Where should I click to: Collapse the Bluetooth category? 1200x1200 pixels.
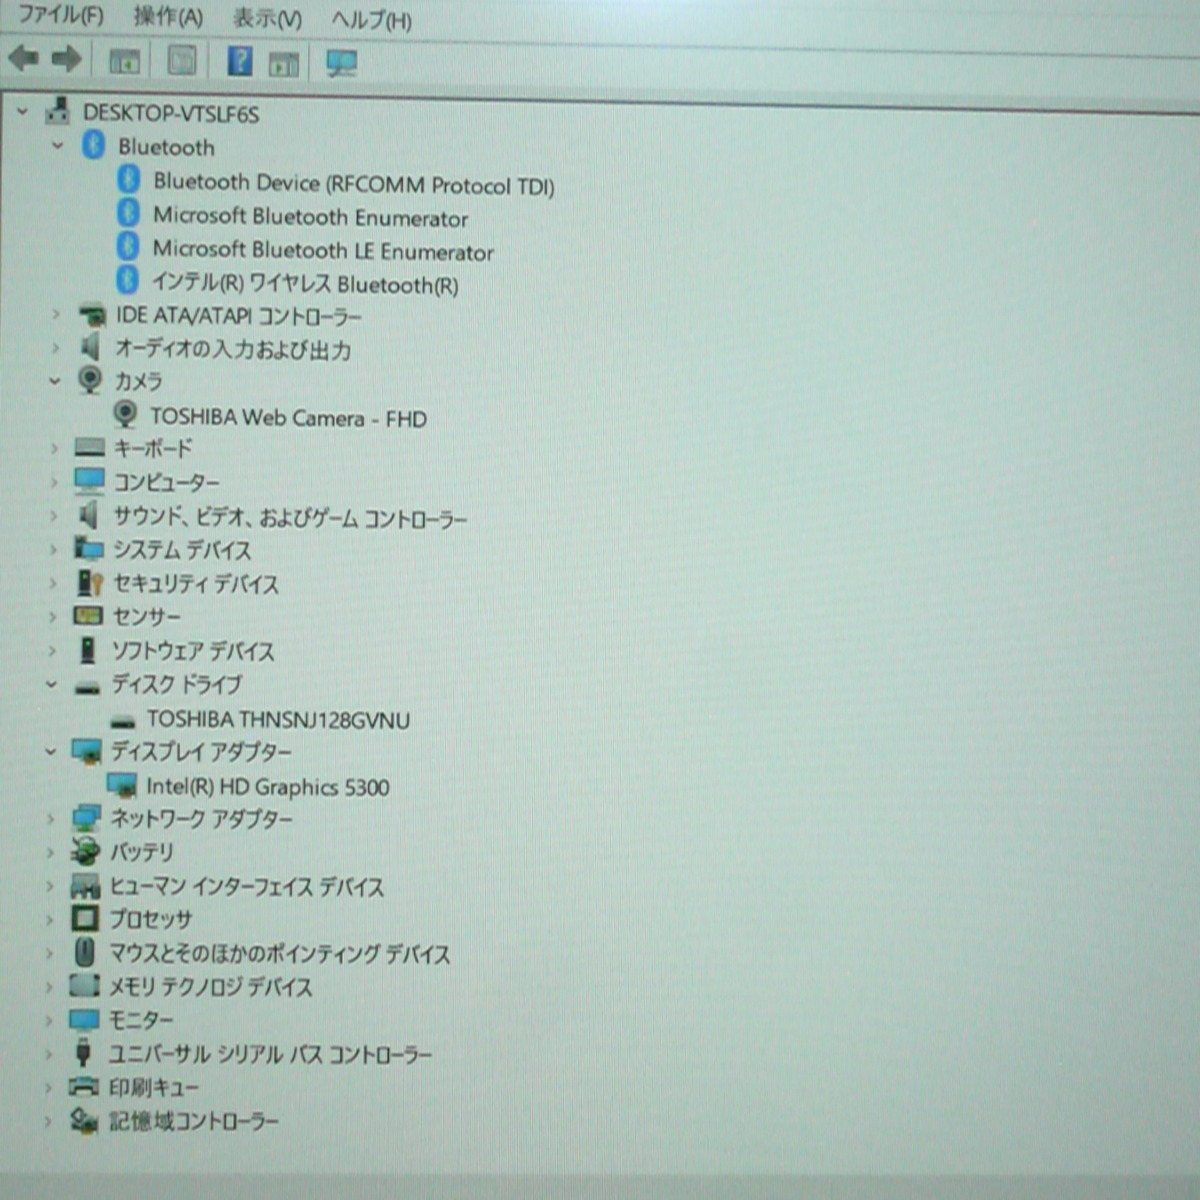coord(57,145)
